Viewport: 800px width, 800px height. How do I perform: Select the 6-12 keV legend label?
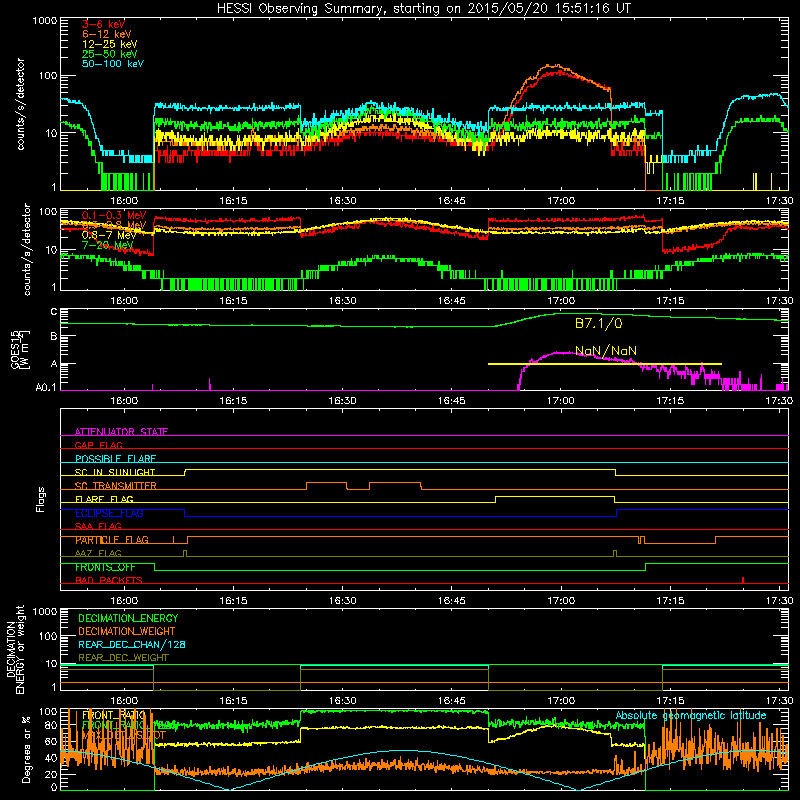click(107, 34)
